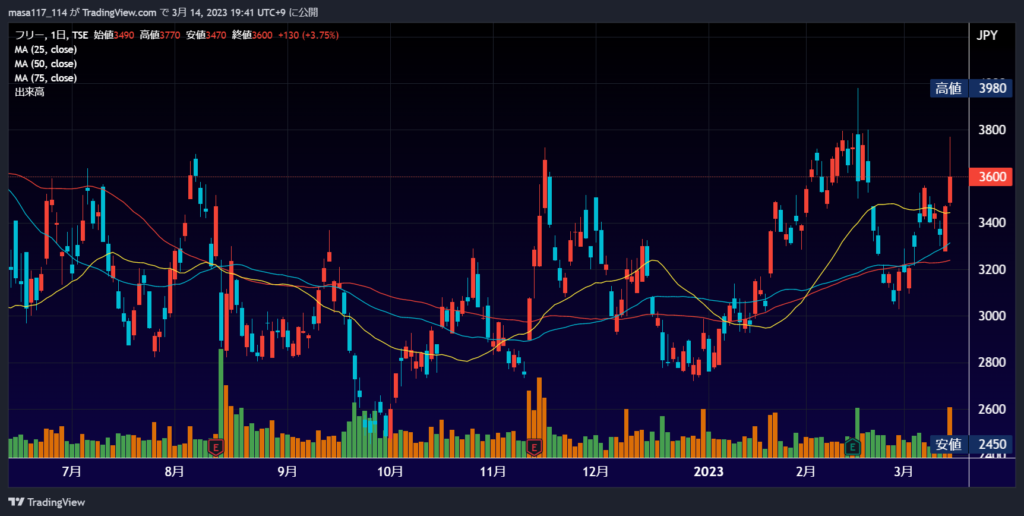
Task: Click the 9月 time axis label
Action: pyautogui.click(x=287, y=472)
